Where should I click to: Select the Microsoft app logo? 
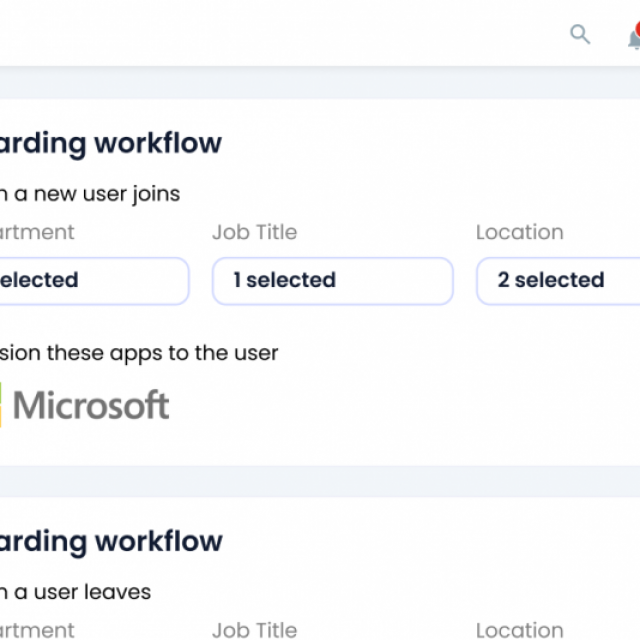tap(84, 405)
